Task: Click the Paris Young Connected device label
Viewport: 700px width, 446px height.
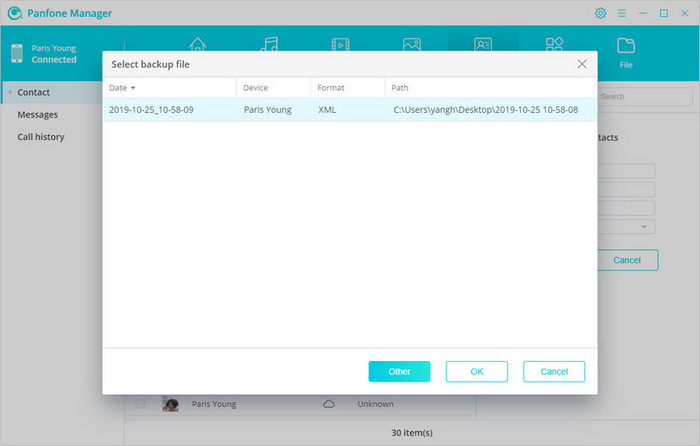Action: tap(54, 54)
